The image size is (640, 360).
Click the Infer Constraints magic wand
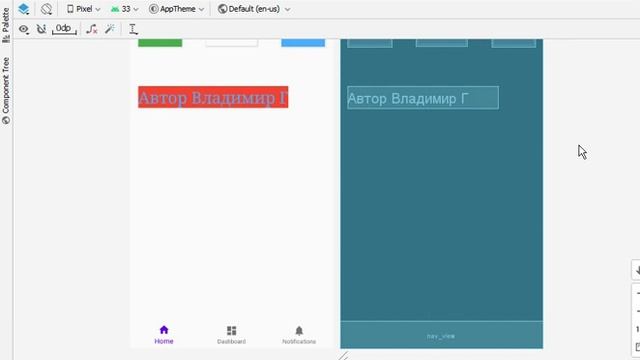pos(110,29)
